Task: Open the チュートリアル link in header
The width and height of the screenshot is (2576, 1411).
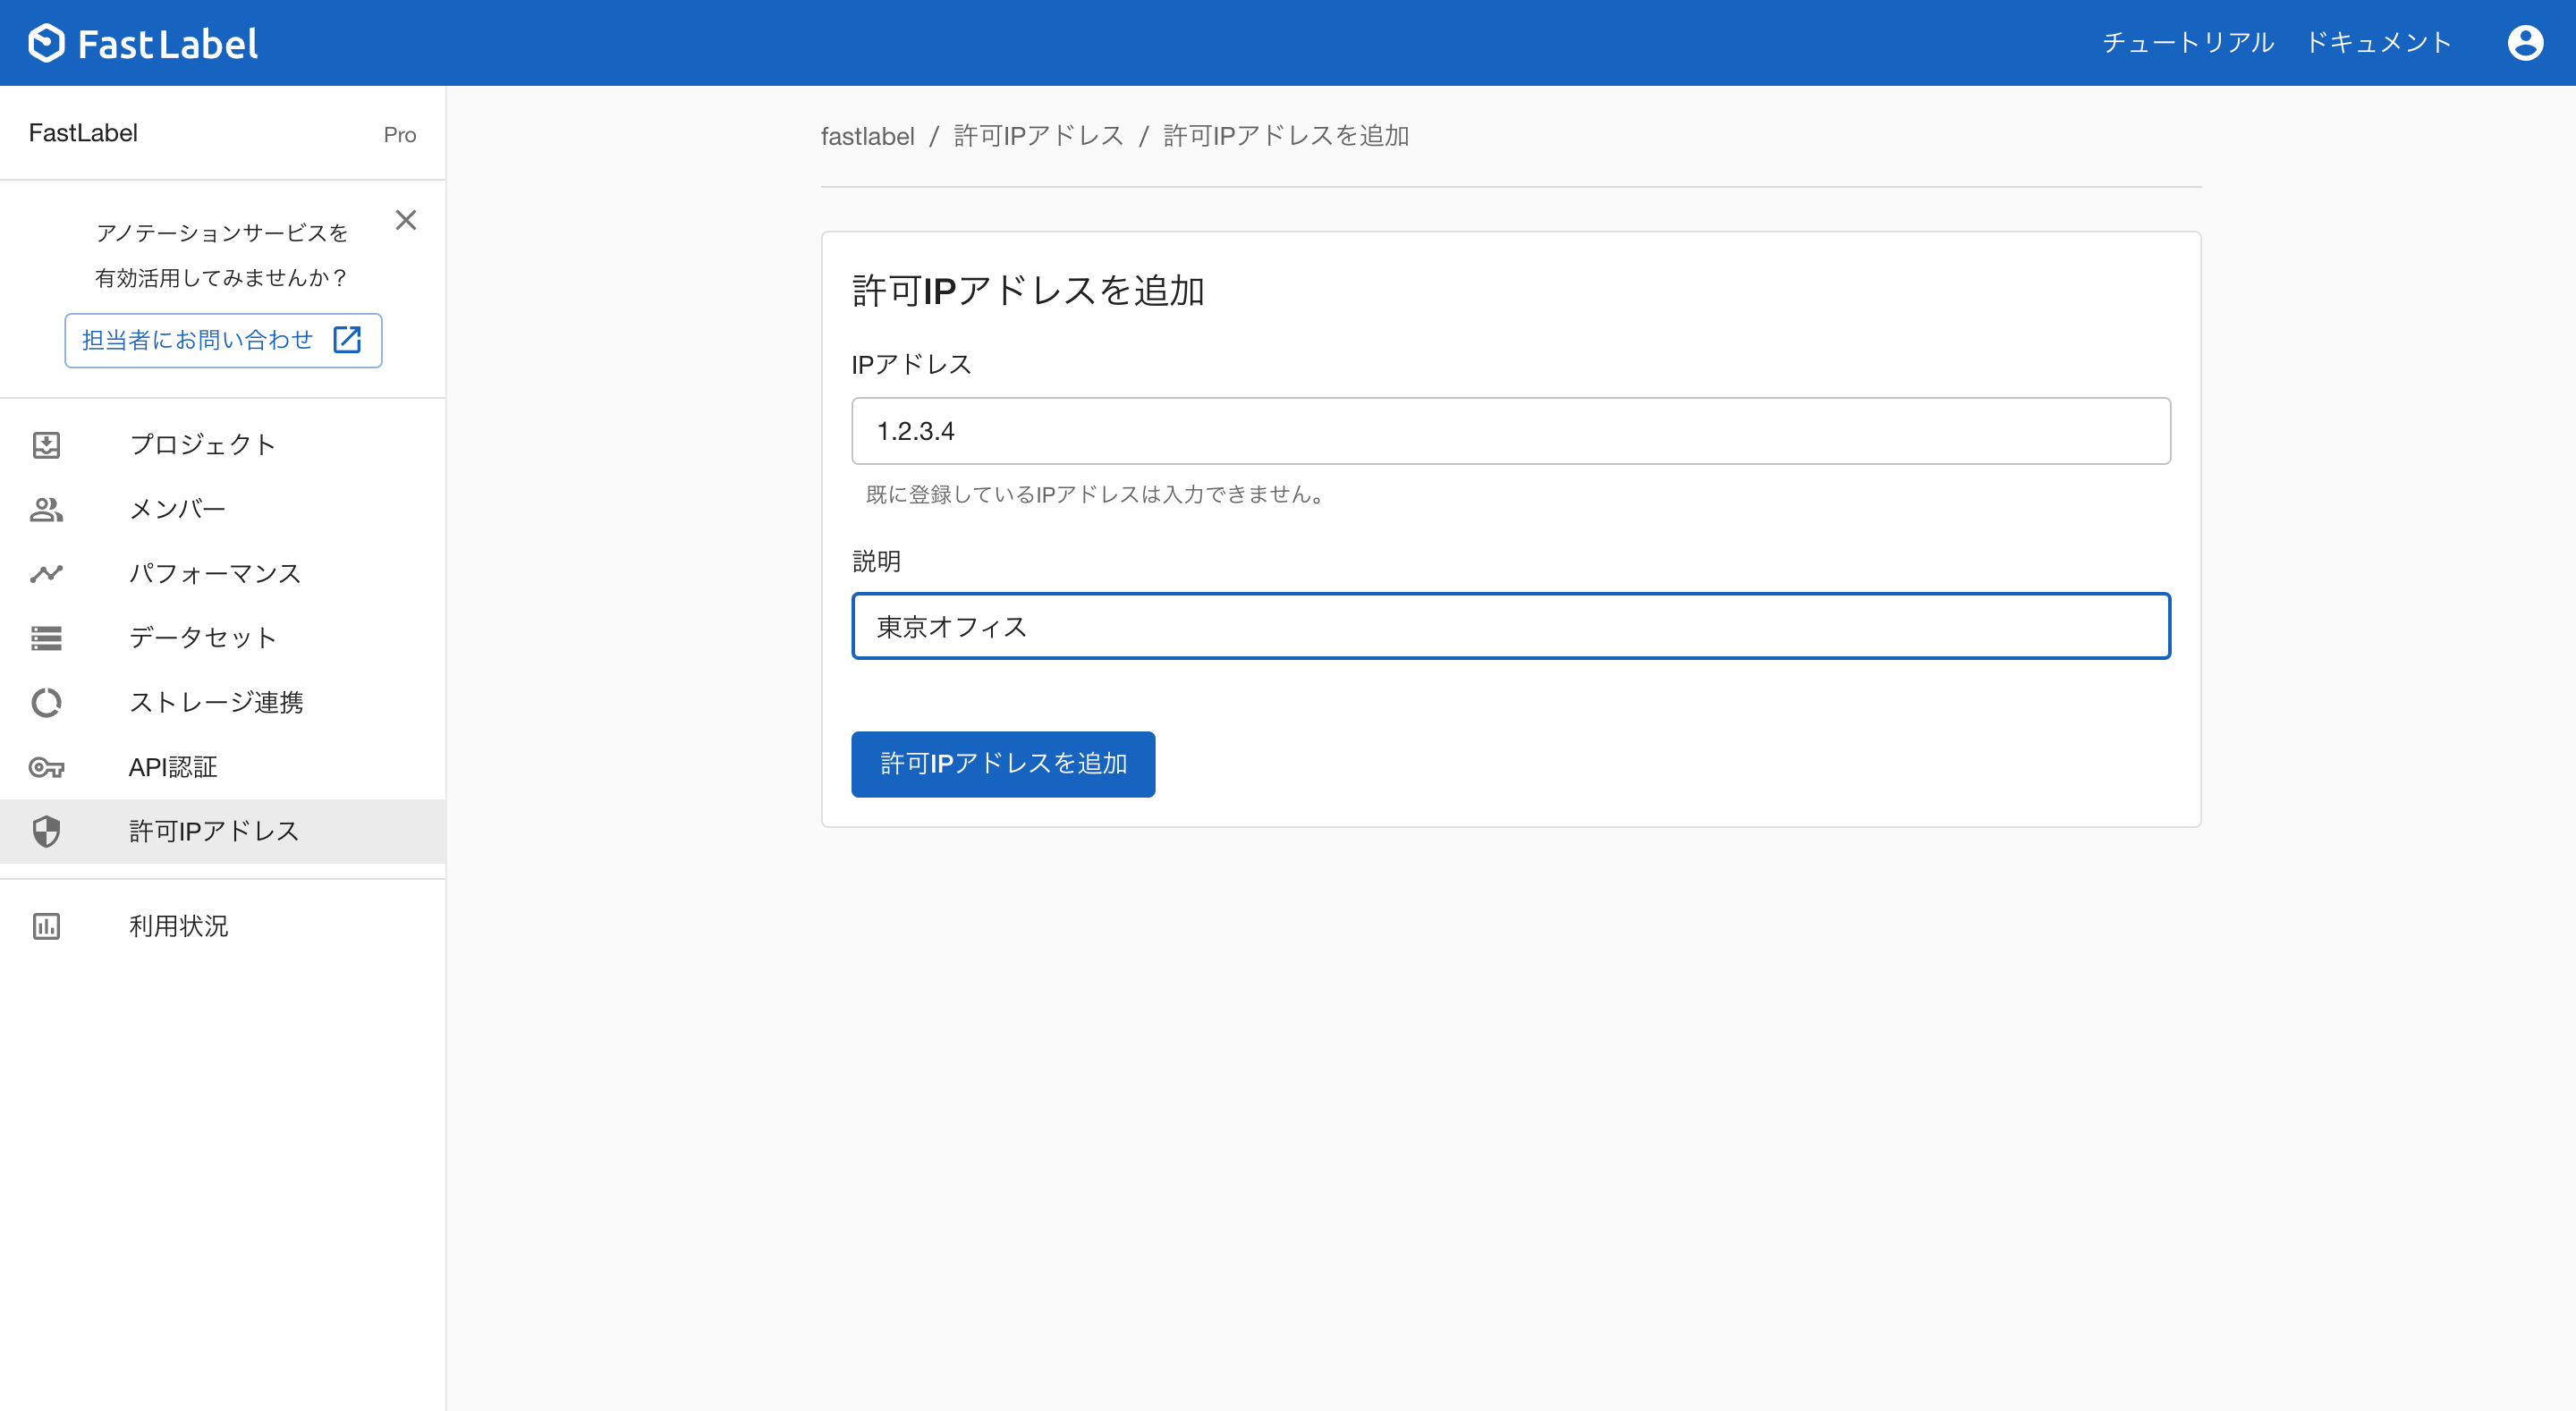Action: [x=2188, y=43]
